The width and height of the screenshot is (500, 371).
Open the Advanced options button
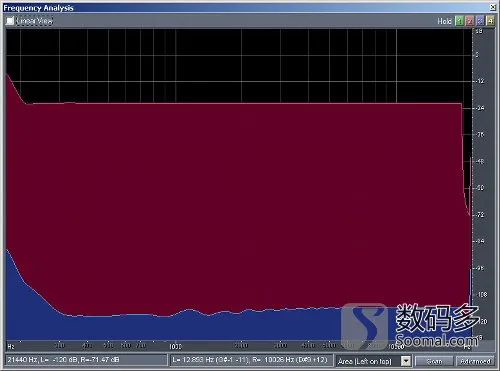[475, 361]
